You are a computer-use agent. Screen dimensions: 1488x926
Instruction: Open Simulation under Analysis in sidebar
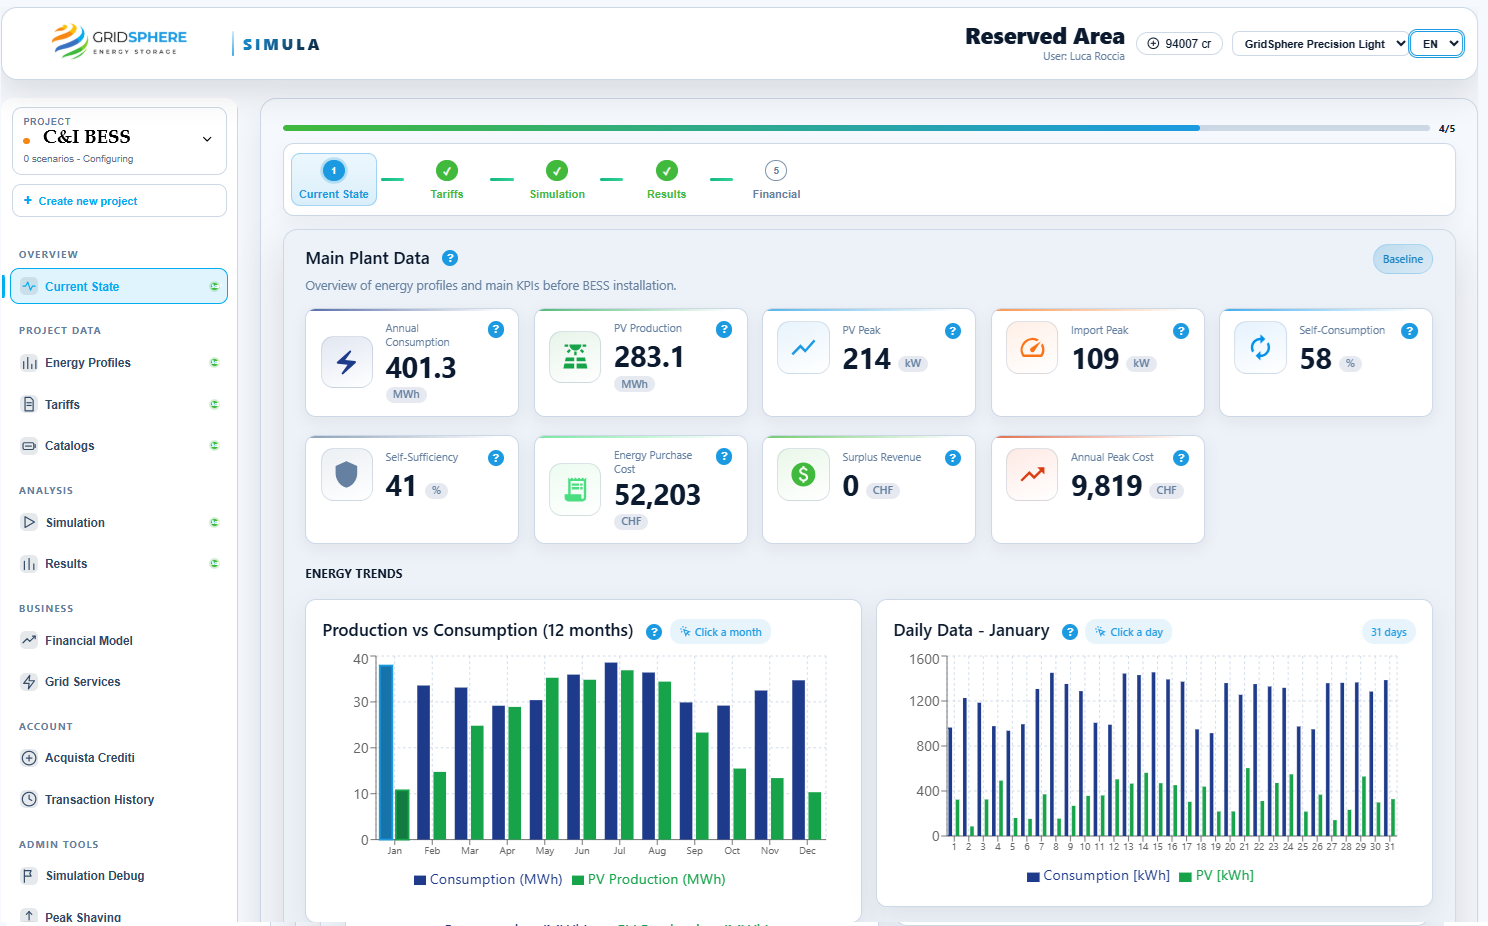click(x=119, y=523)
